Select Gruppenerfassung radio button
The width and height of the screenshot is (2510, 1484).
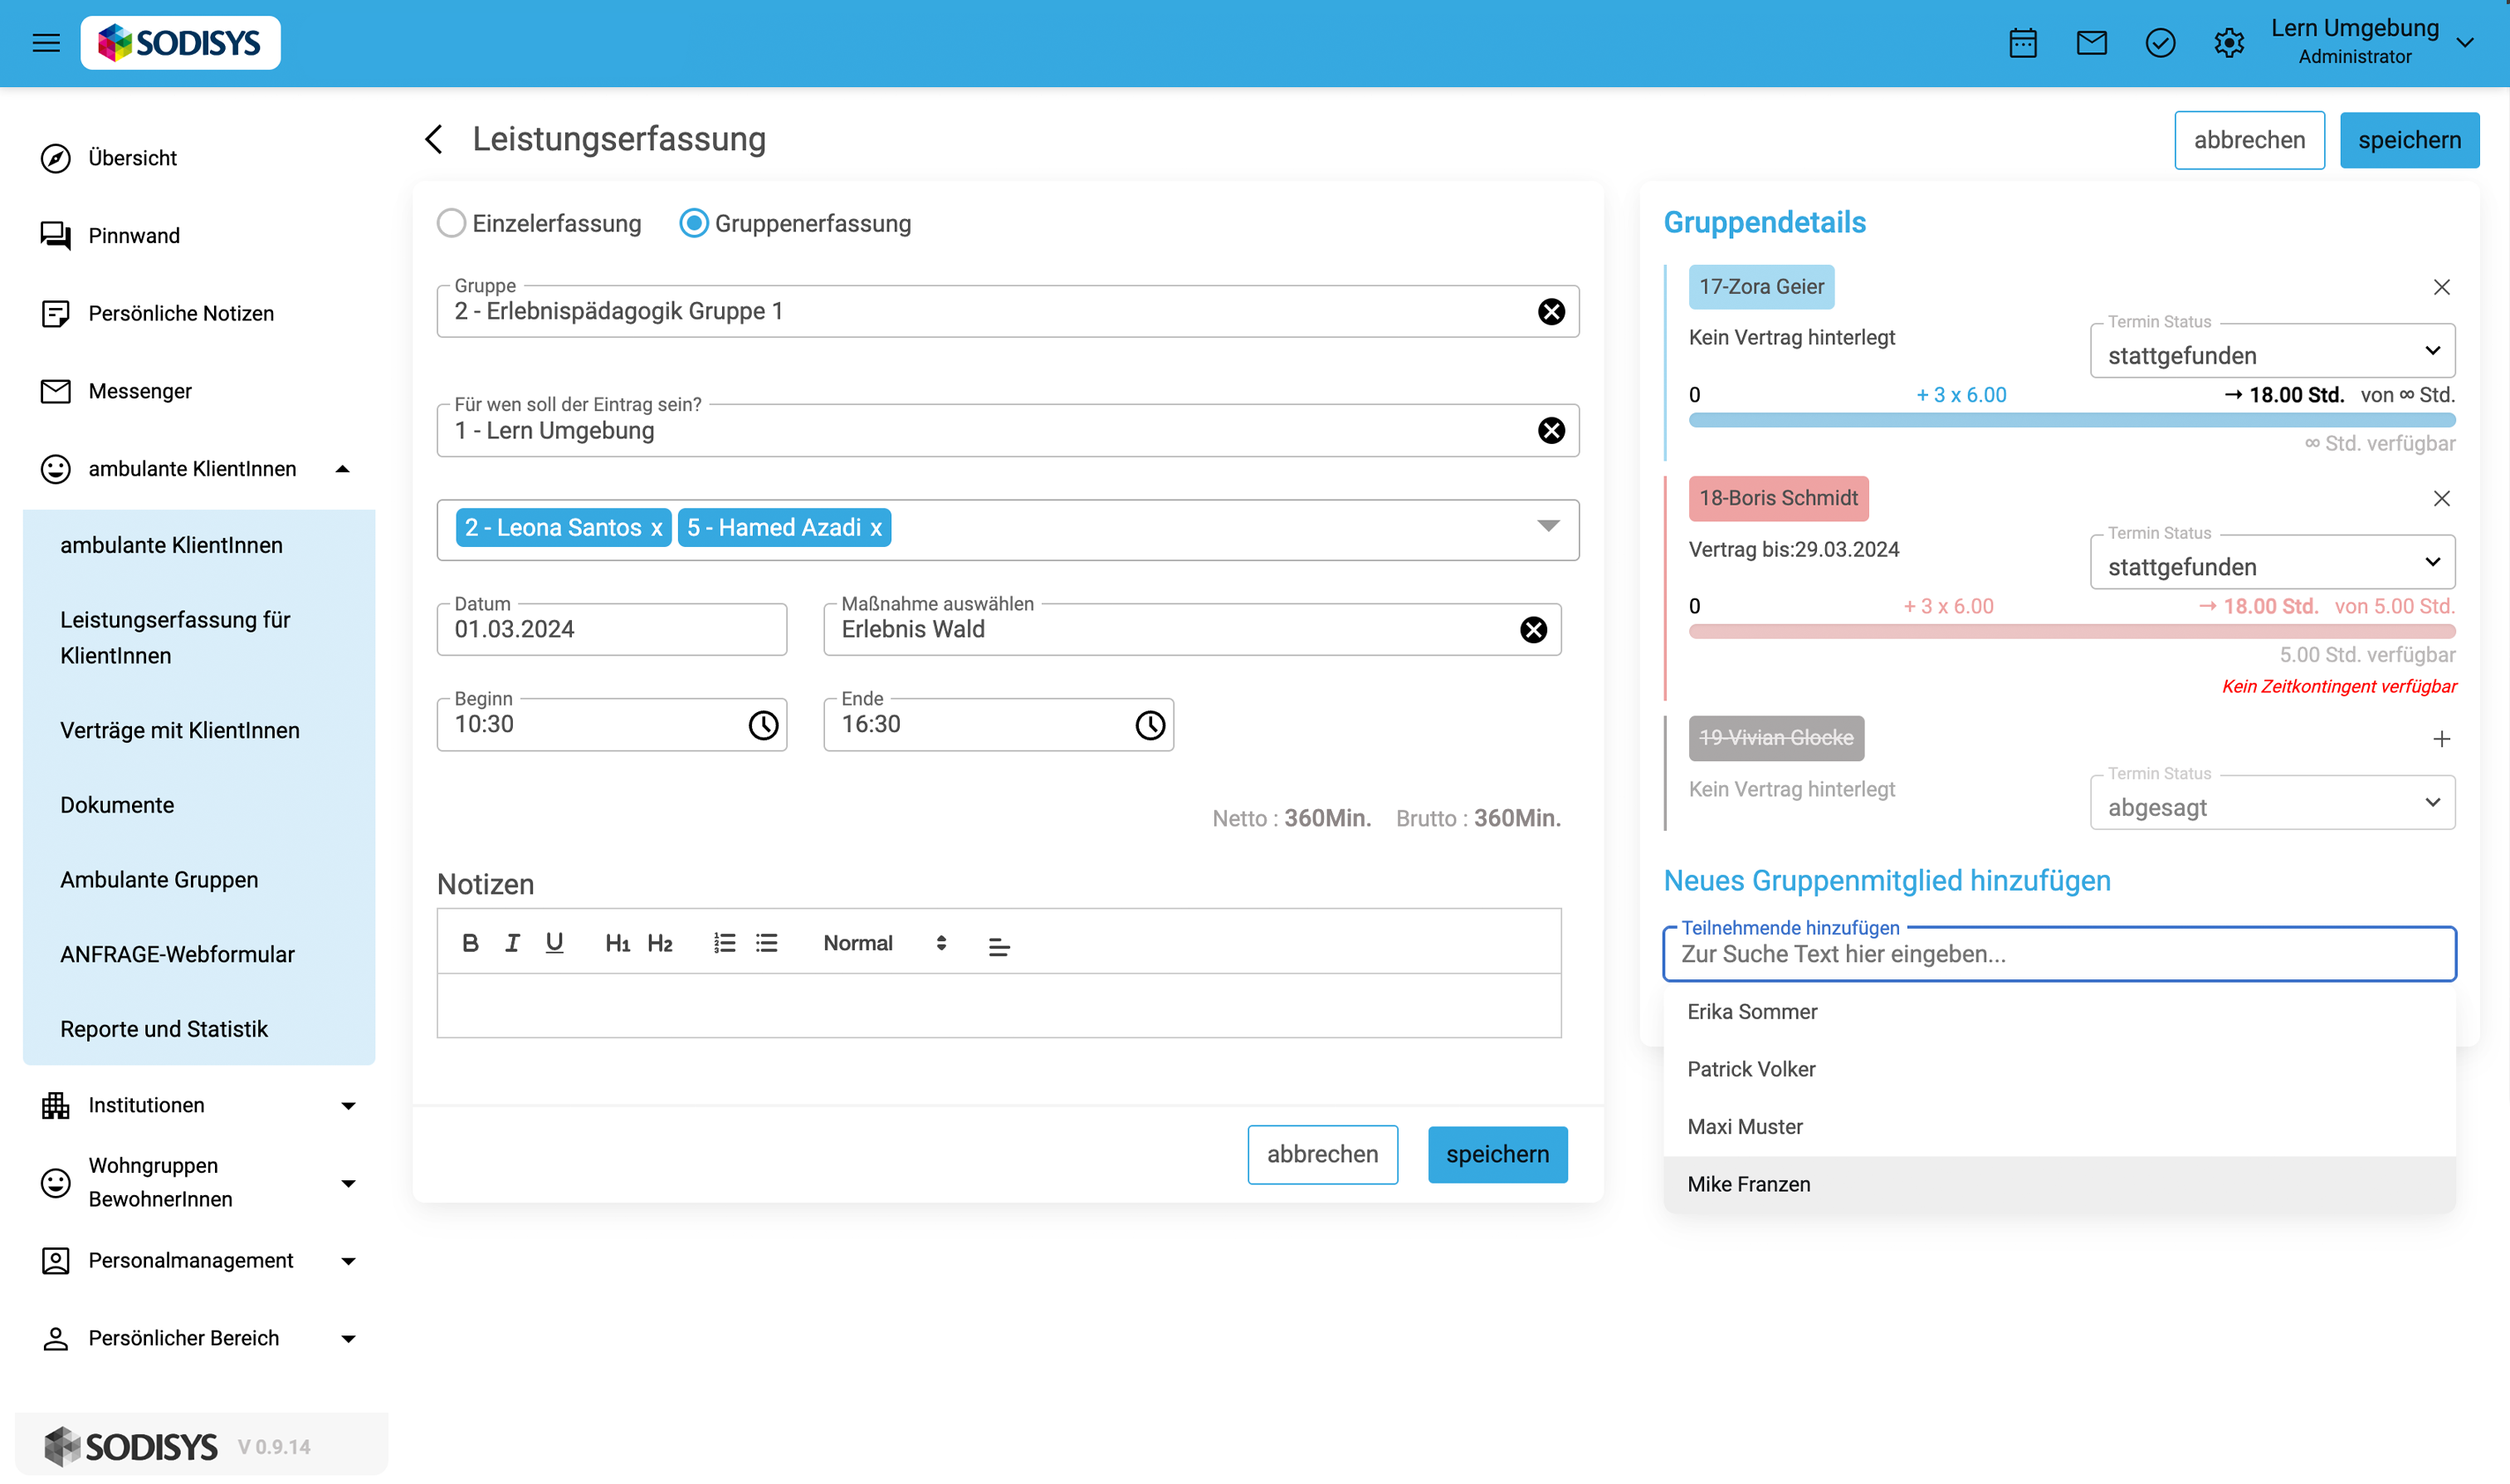694,223
